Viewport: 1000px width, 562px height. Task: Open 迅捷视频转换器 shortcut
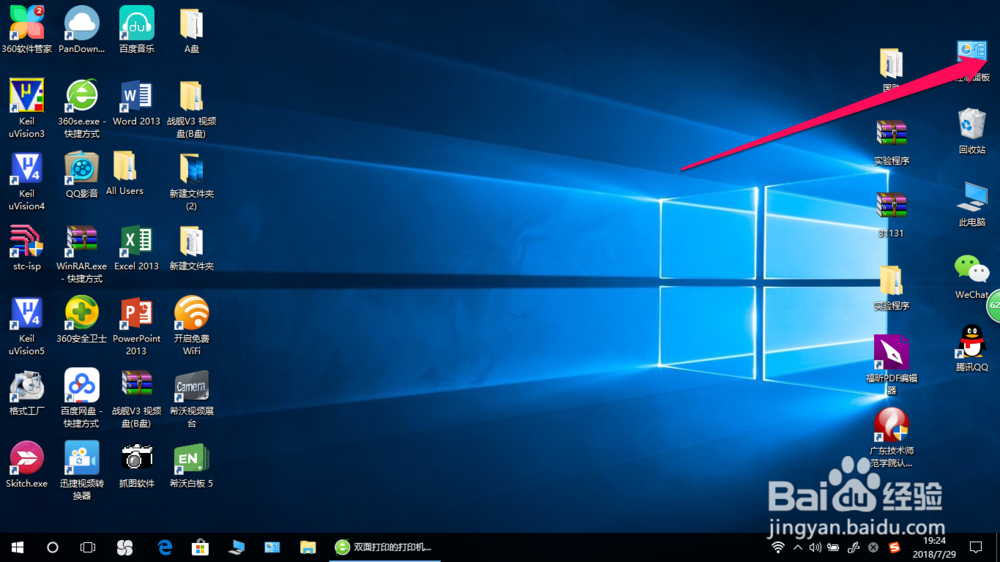point(82,459)
